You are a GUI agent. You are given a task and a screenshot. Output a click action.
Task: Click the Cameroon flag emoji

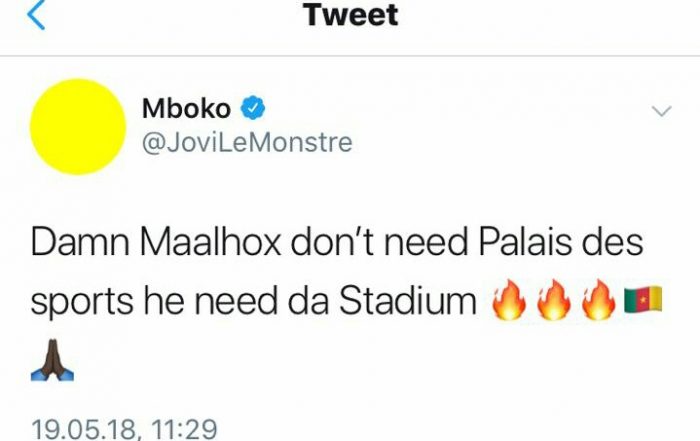pyautogui.click(x=642, y=300)
